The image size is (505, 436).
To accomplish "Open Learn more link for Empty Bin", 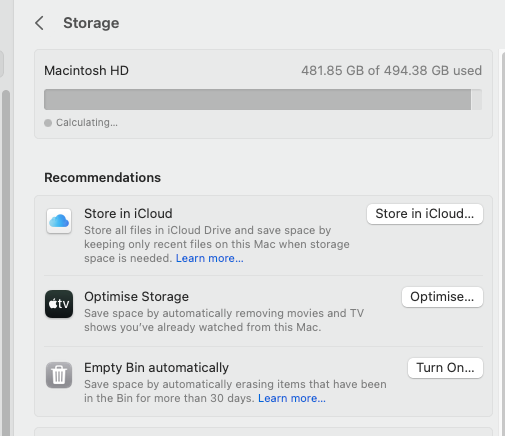I will point(292,398).
